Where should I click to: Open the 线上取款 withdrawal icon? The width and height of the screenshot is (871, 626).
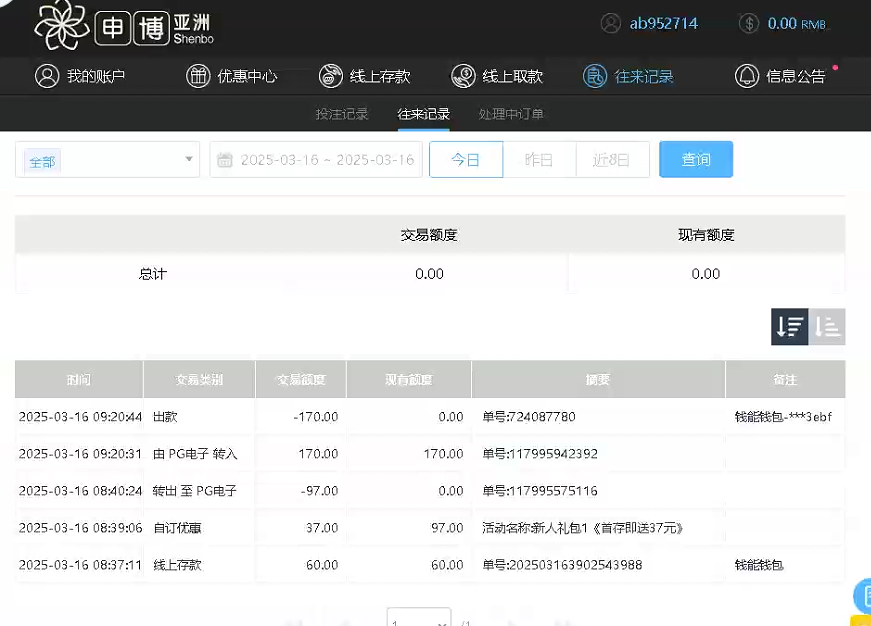(x=463, y=75)
